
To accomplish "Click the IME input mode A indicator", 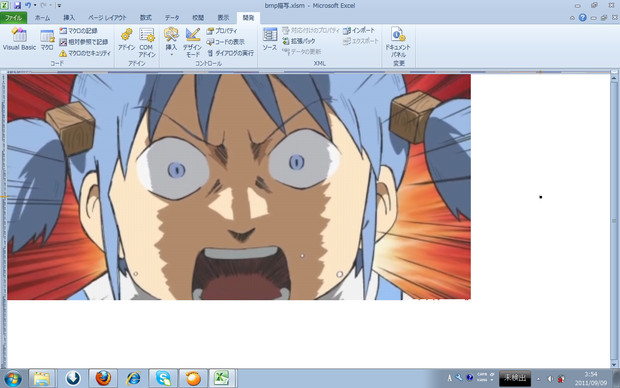I will point(449,378).
